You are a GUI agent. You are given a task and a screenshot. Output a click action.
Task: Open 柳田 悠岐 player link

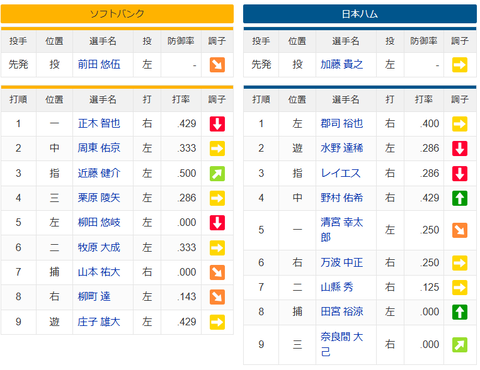[x=99, y=222]
